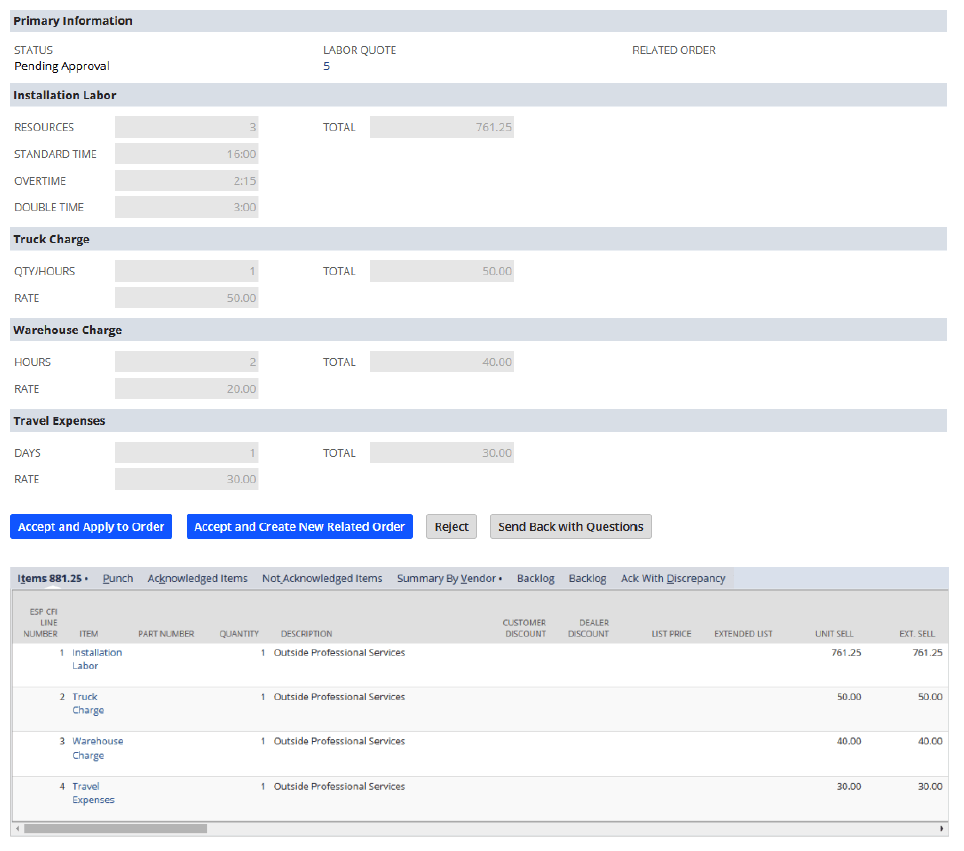This screenshot has width=964, height=851.
Task: Open the Ack With Discrepancy tab
Action: [673, 579]
